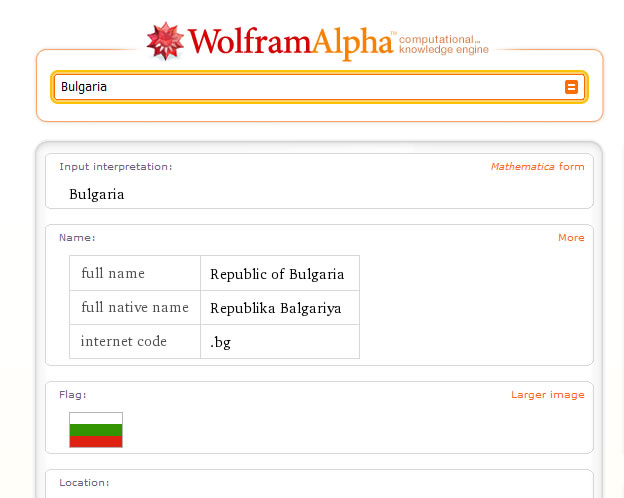Click the 'Name:' section heading
The height and width of the screenshot is (498, 624).
[x=77, y=238]
